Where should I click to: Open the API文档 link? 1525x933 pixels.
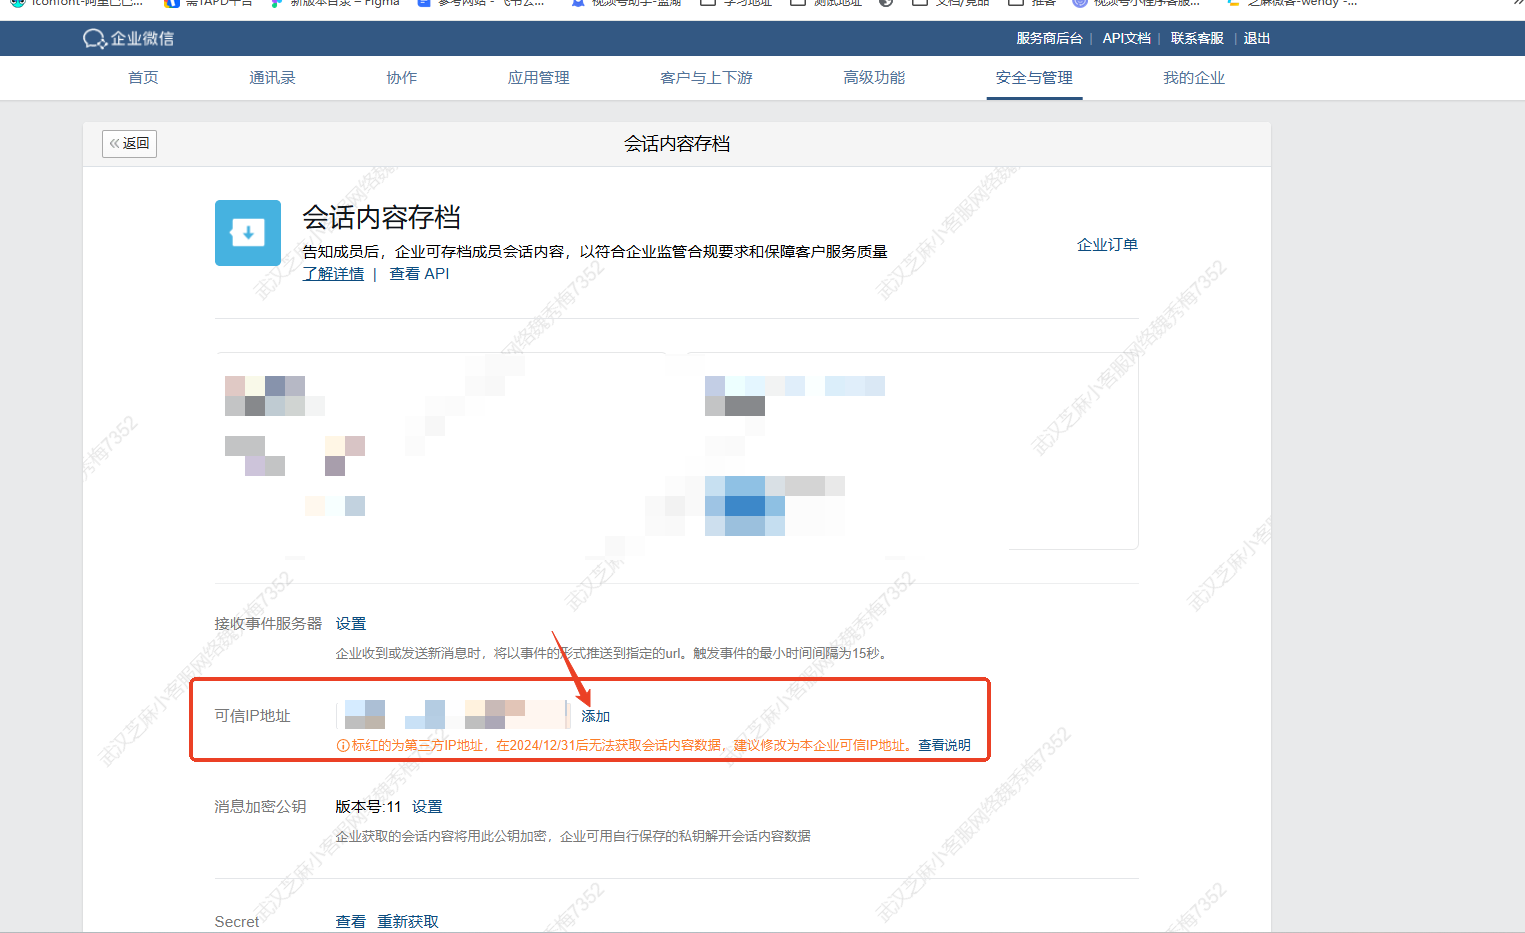[1126, 38]
